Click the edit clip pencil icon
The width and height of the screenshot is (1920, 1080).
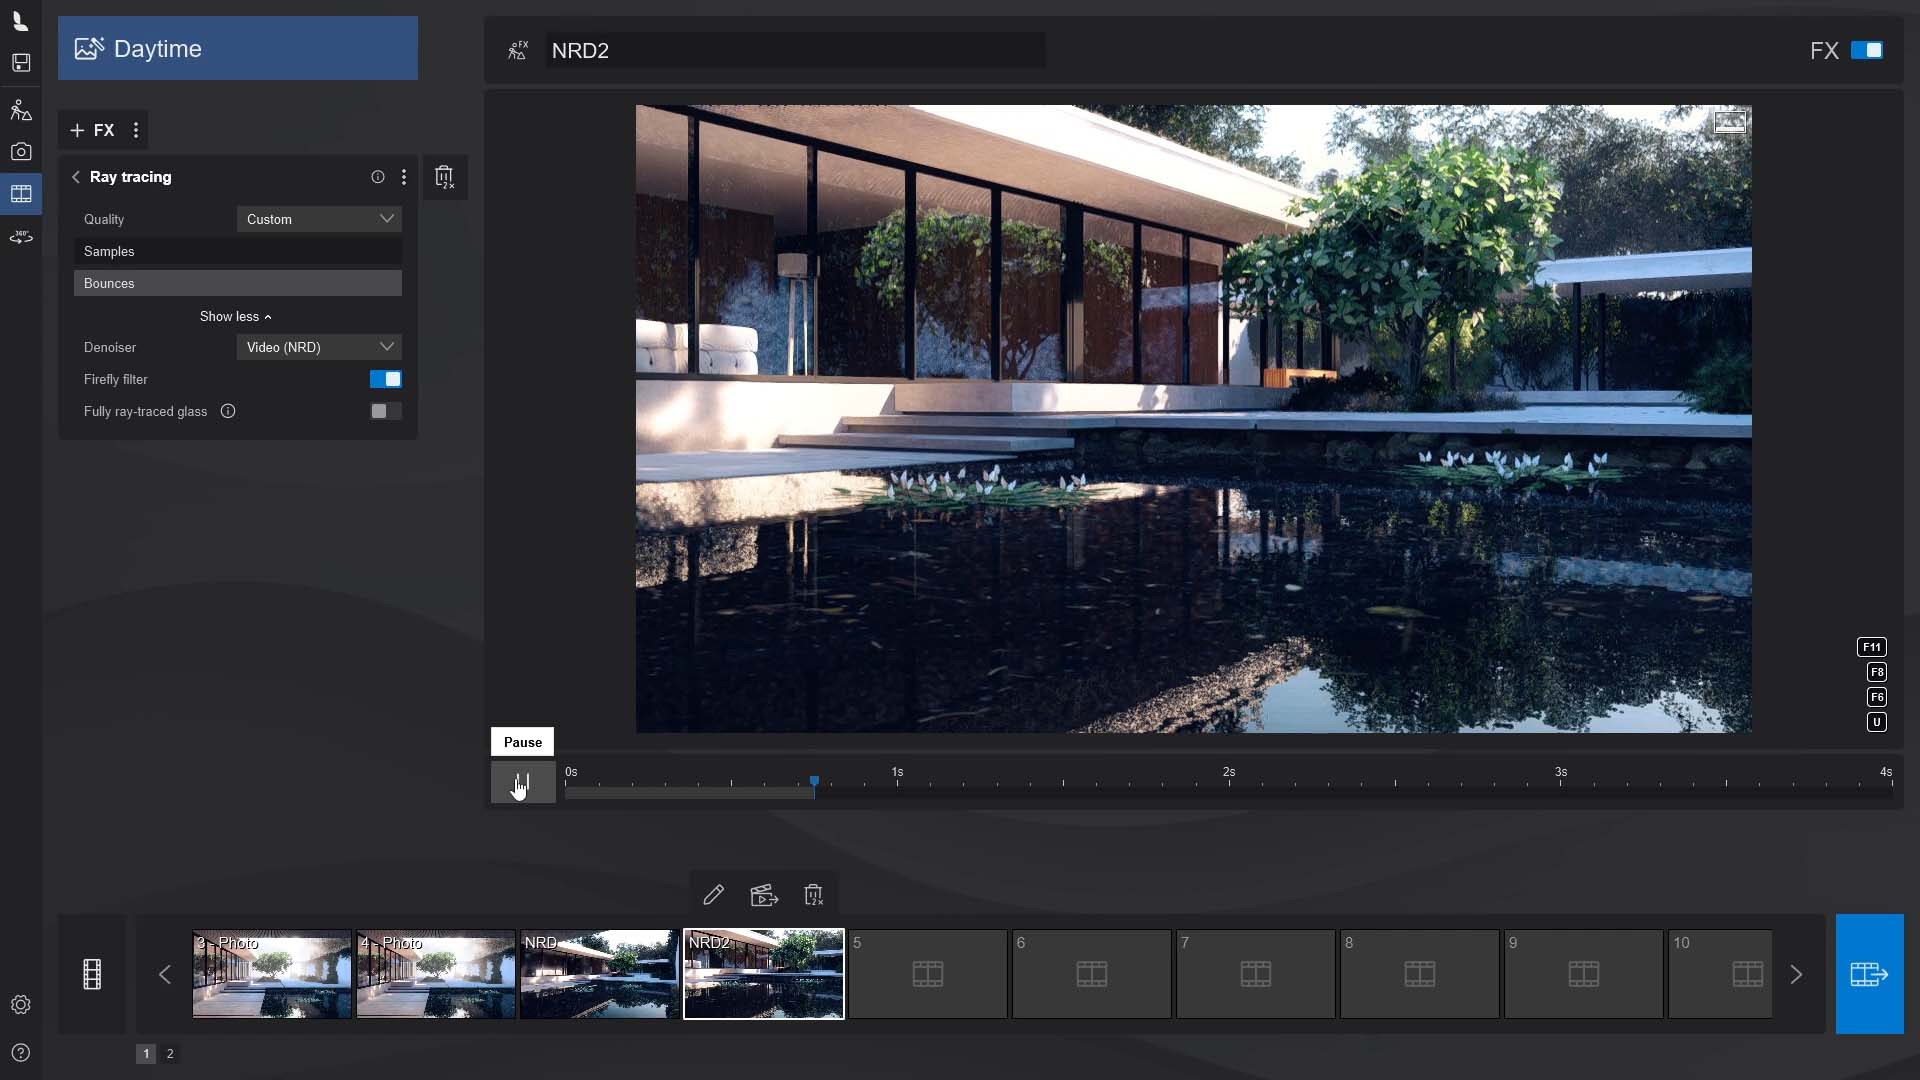[713, 895]
